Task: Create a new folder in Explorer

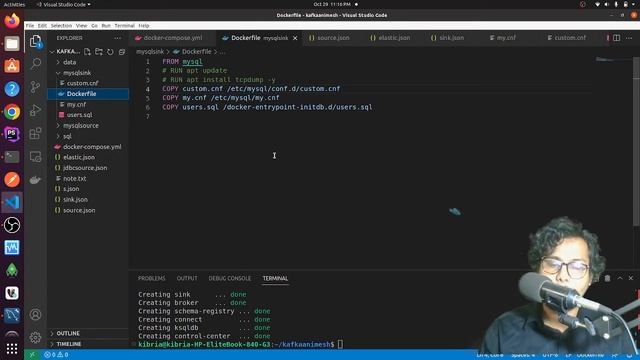Action: tap(99, 51)
